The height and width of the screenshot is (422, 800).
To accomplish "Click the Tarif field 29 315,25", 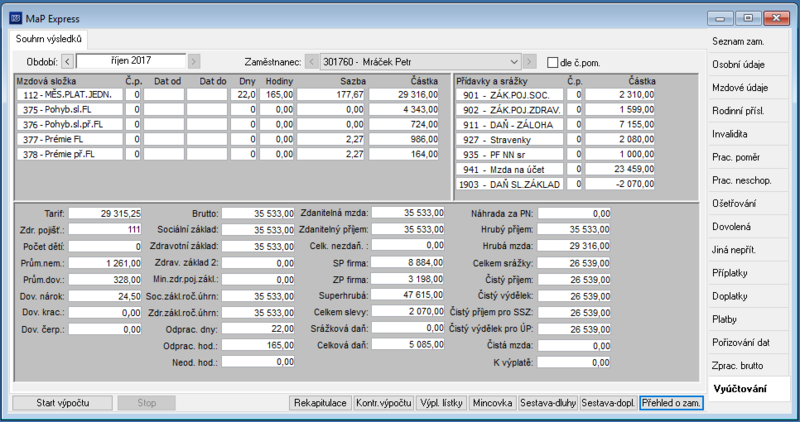I will coord(105,213).
